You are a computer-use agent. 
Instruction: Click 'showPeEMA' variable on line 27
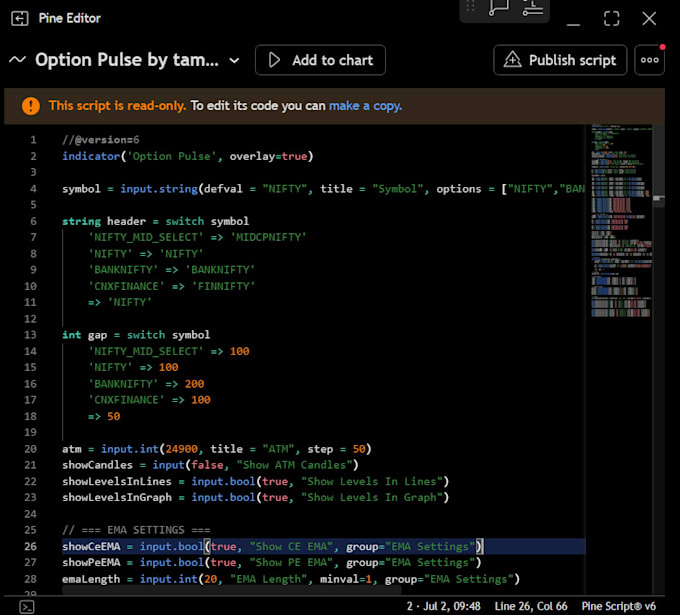tap(91, 563)
